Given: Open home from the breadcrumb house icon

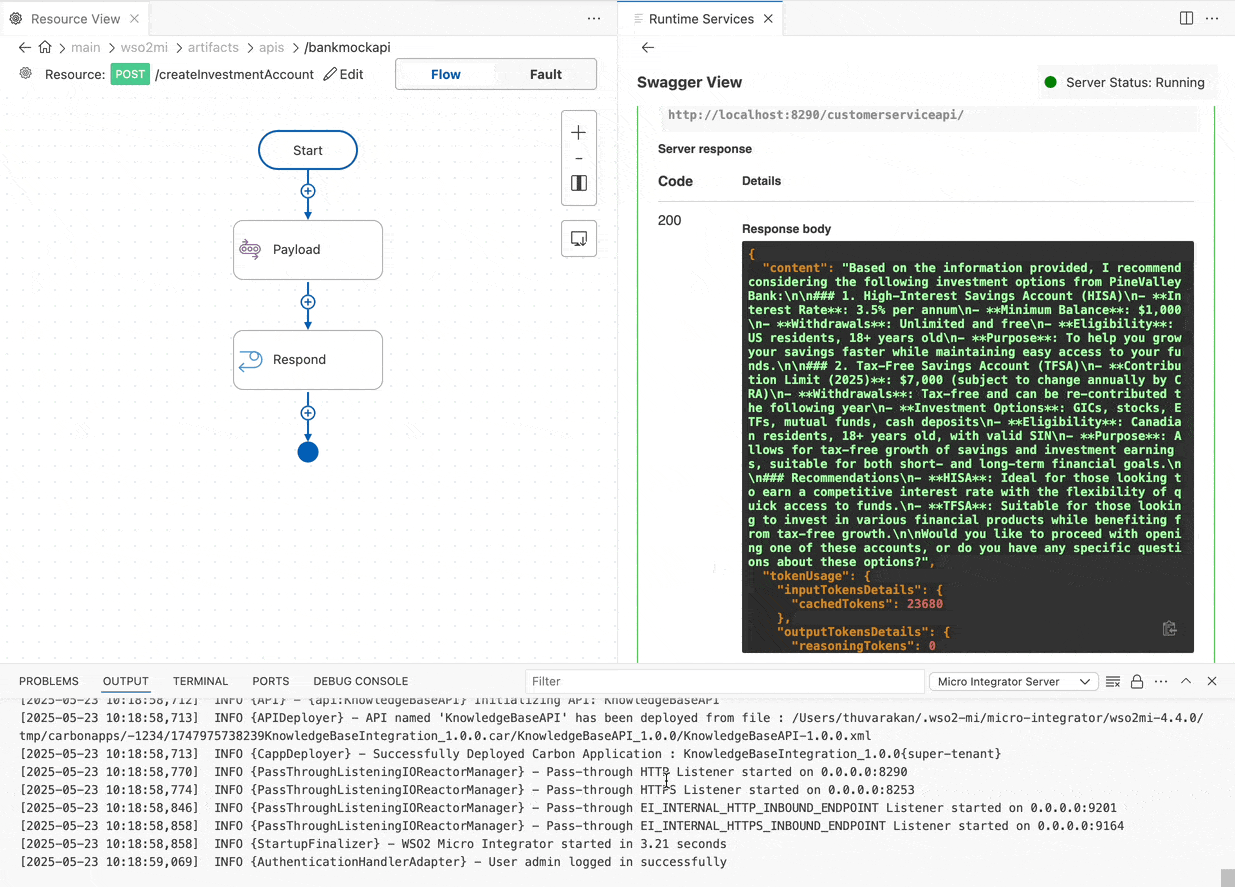Looking at the screenshot, I should click(x=45, y=47).
